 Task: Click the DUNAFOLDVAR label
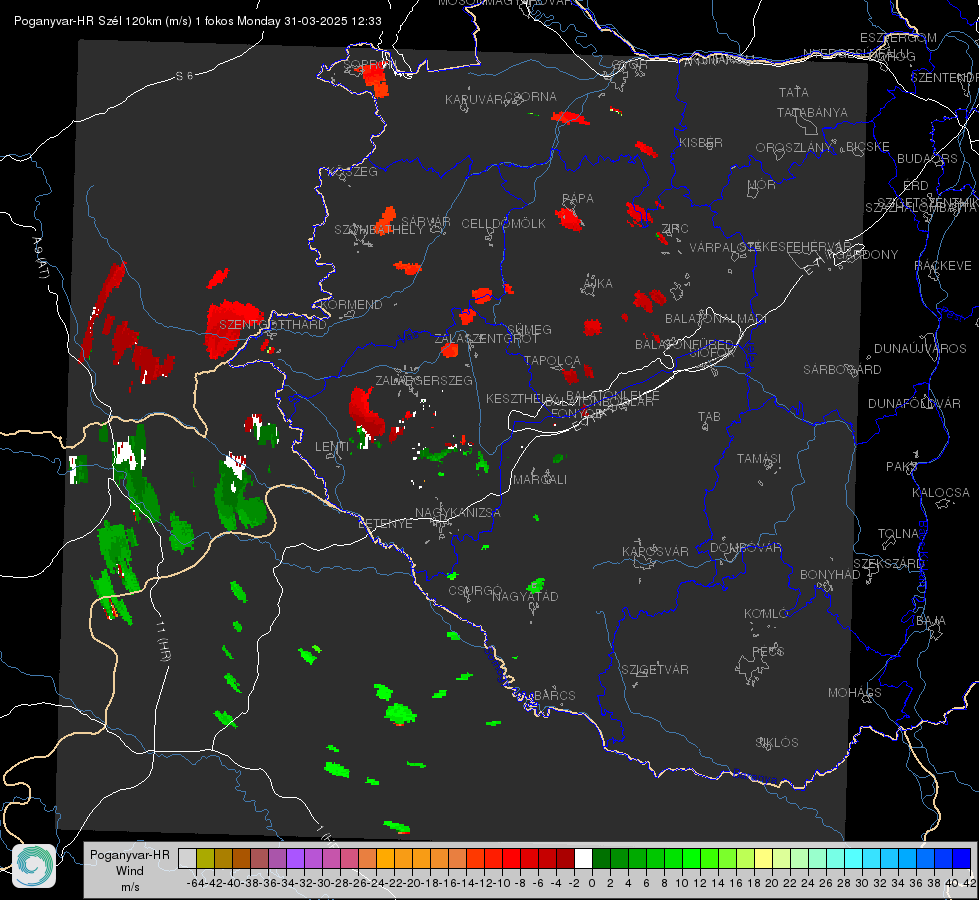(x=914, y=403)
